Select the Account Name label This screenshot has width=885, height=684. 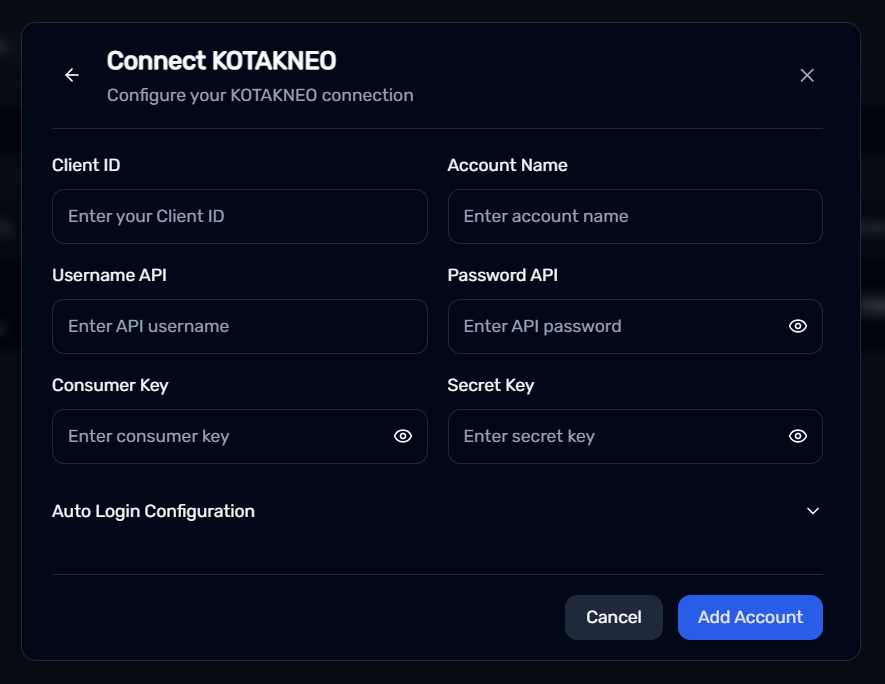coord(507,165)
